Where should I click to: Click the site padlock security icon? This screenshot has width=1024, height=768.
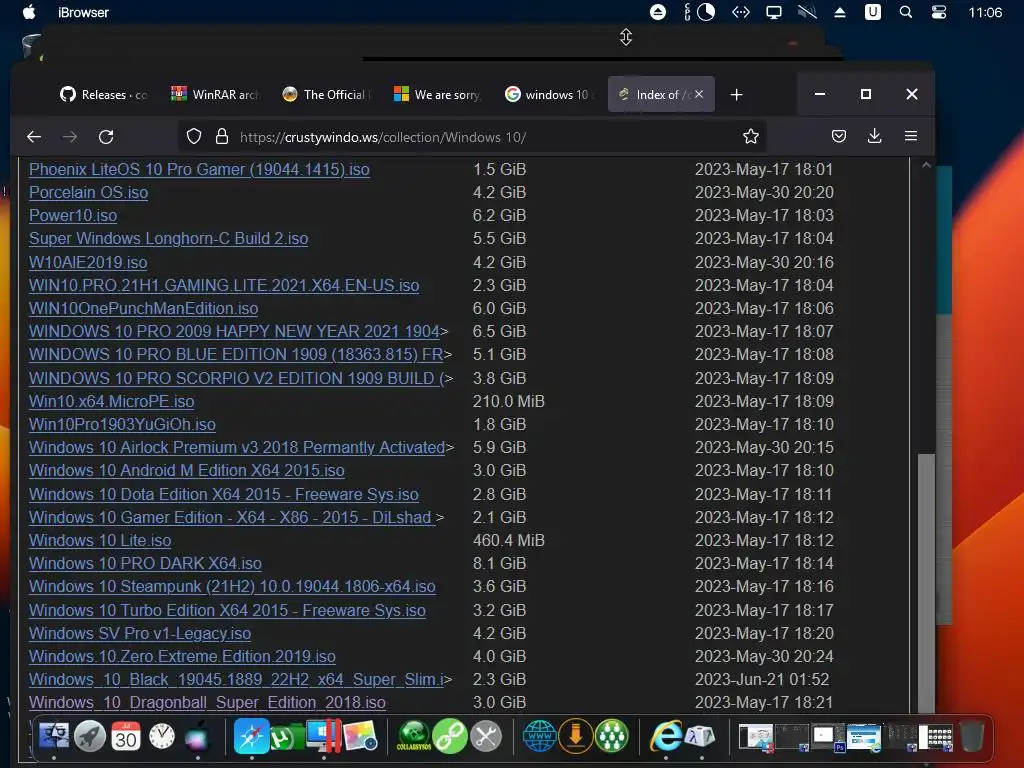point(222,136)
